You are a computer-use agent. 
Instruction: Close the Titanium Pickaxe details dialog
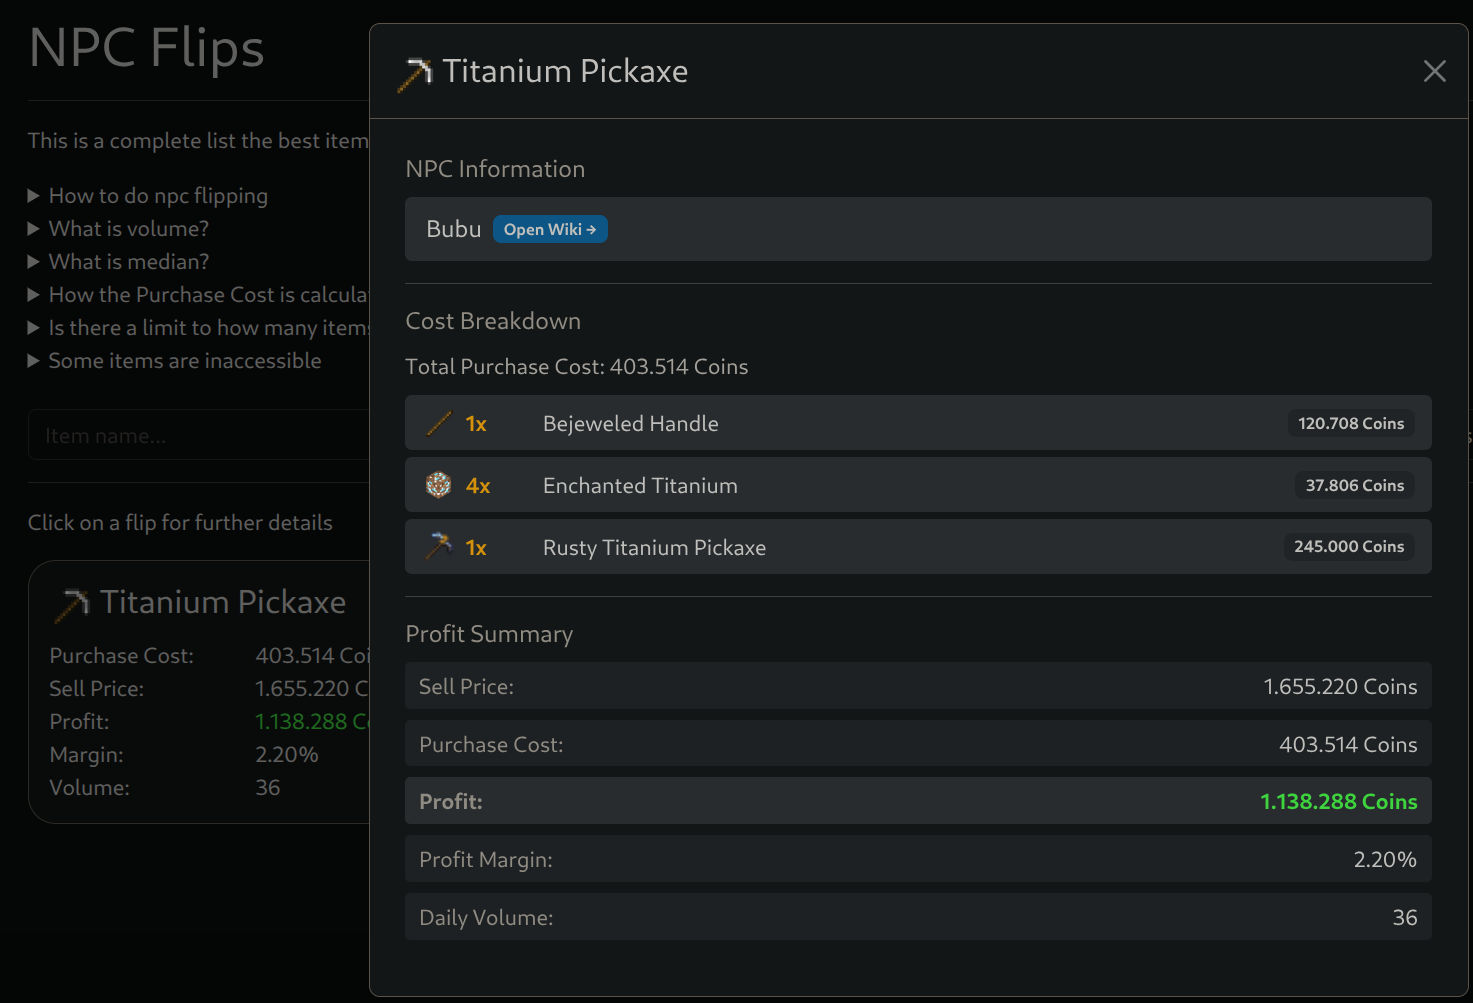tap(1434, 71)
